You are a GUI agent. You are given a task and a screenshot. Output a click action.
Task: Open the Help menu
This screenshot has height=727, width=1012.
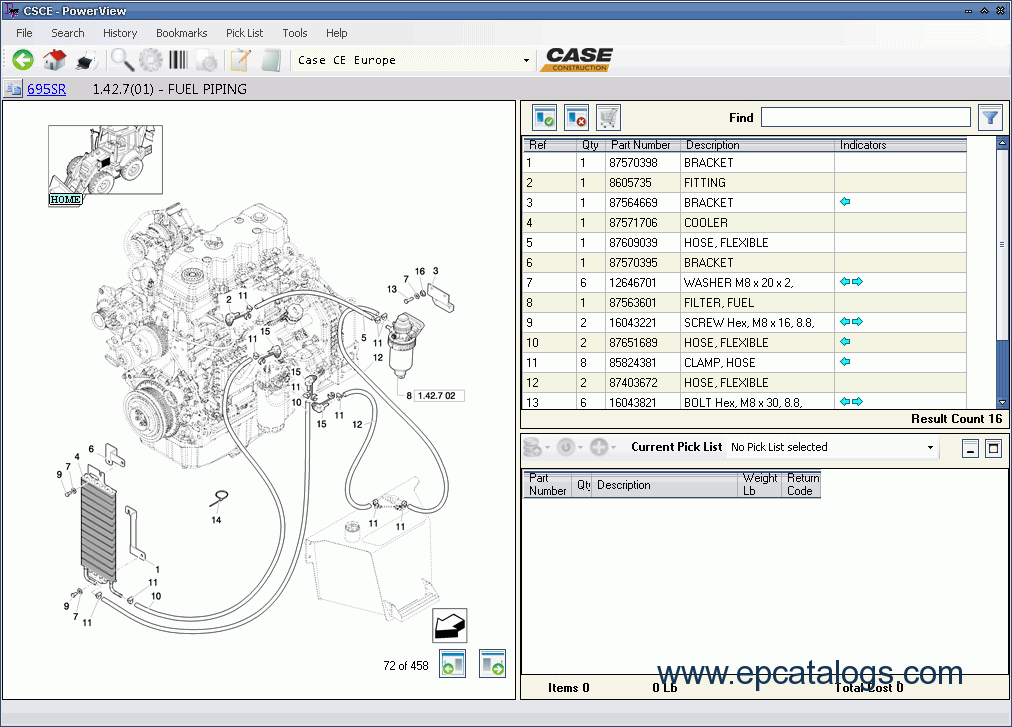pos(336,33)
